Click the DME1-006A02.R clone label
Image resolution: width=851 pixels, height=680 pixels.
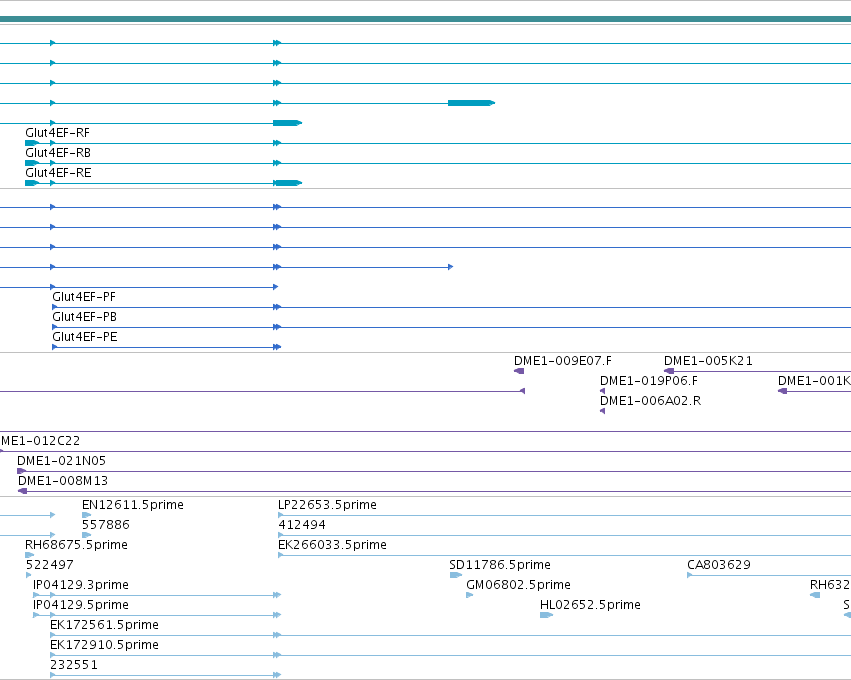pyautogui.click(x=650, y=401)
